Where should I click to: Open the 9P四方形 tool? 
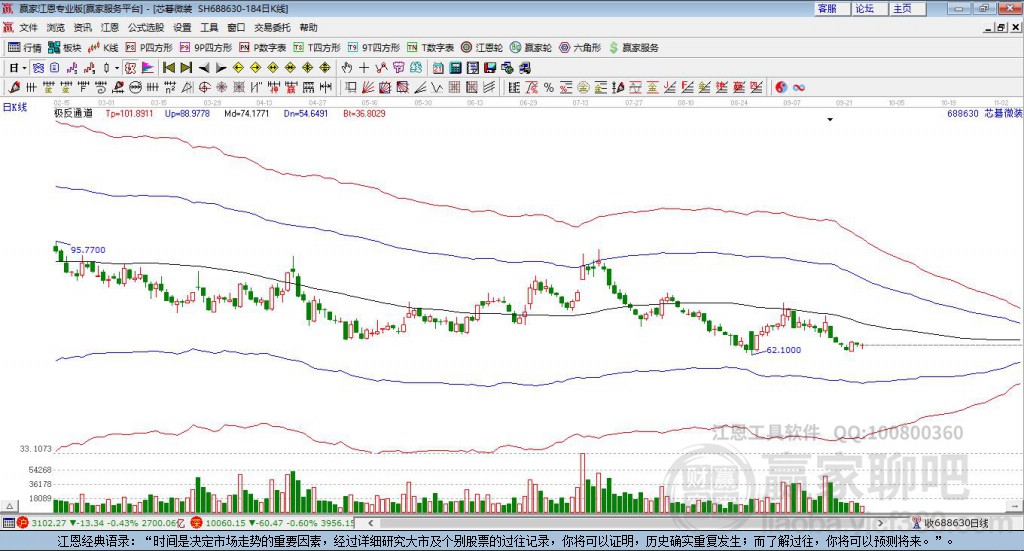click(206, 48)
